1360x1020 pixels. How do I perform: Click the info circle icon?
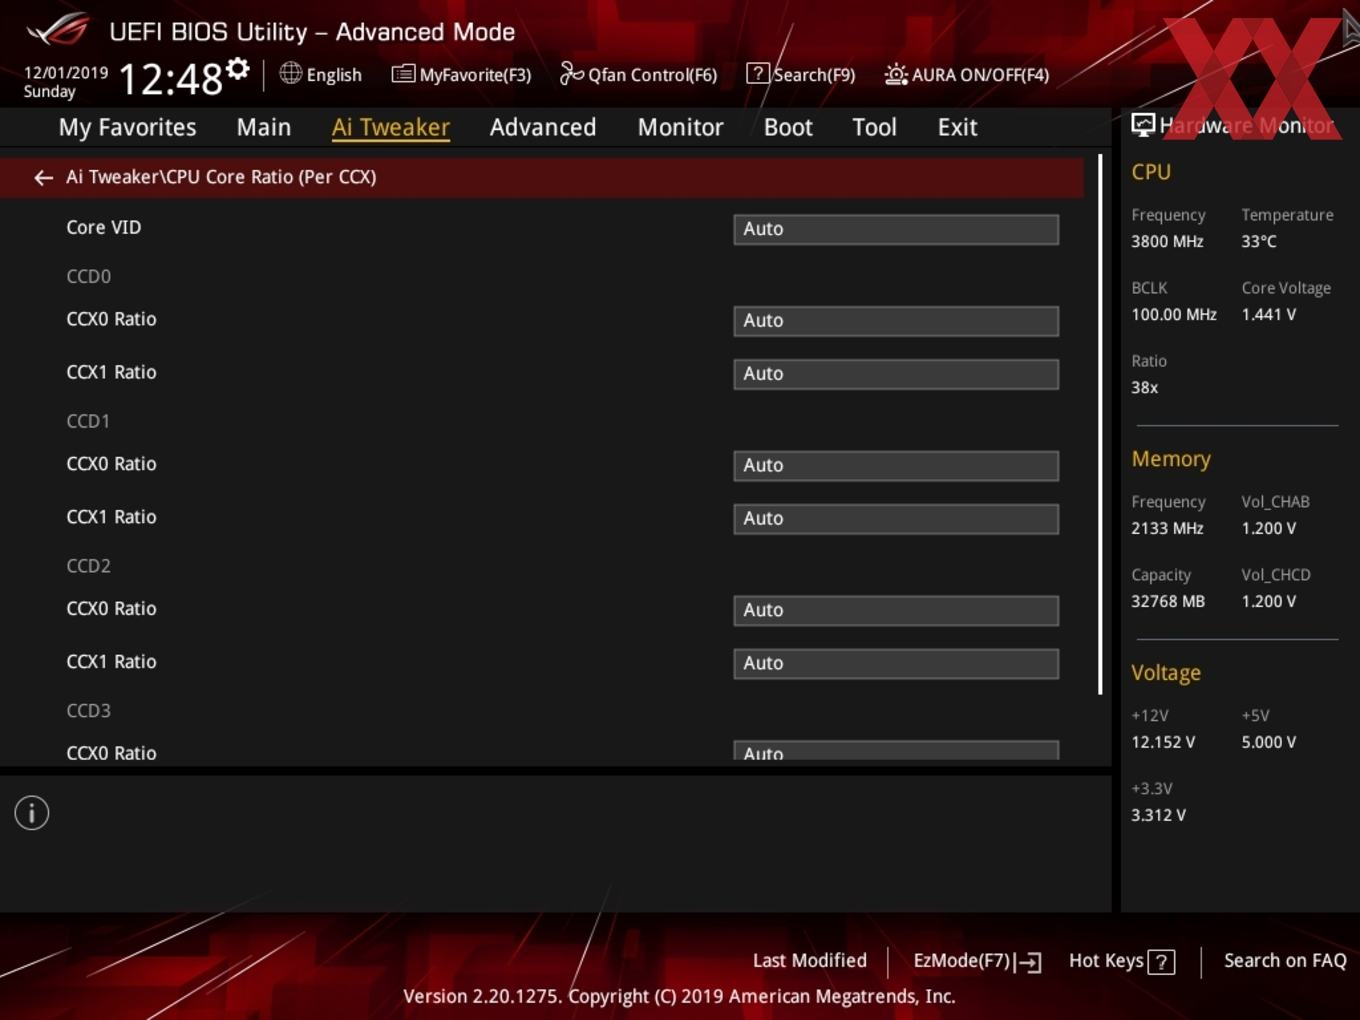pyautogui.click(x=32, y=813)
